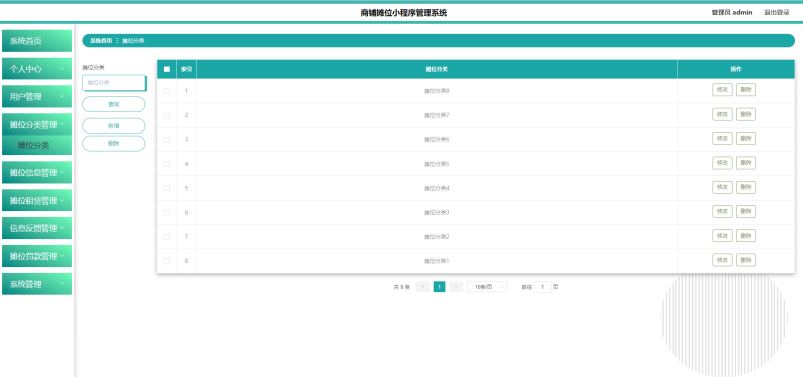Tick the checkbox for row 摊位分类5
The height and width of the screenshot is (377, 803).
click(166, 164)
